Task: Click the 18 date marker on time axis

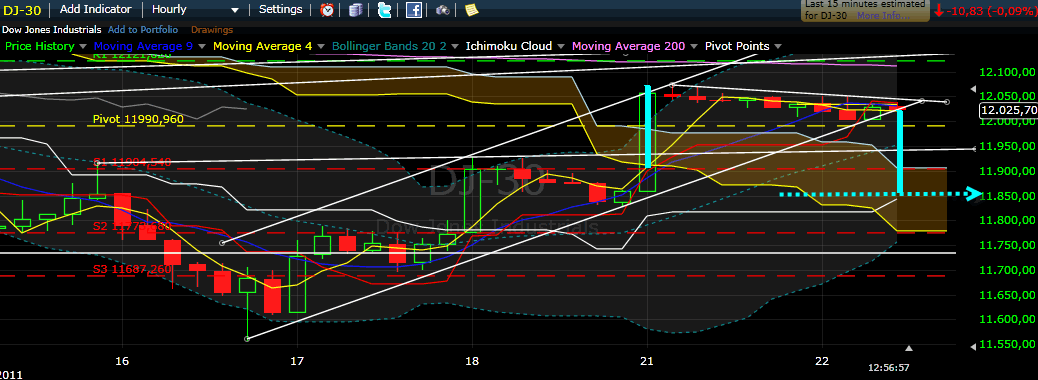Action: click(x=473, y=361)
